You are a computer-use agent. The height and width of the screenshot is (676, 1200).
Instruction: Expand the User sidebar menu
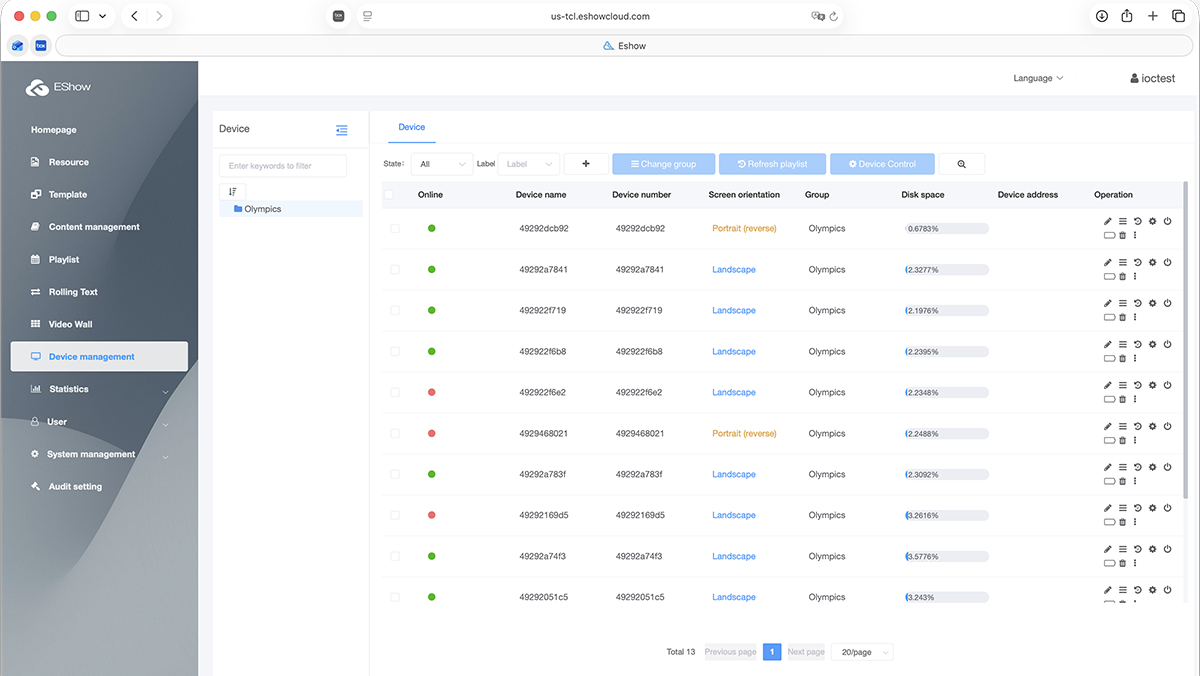coord(98,422)
